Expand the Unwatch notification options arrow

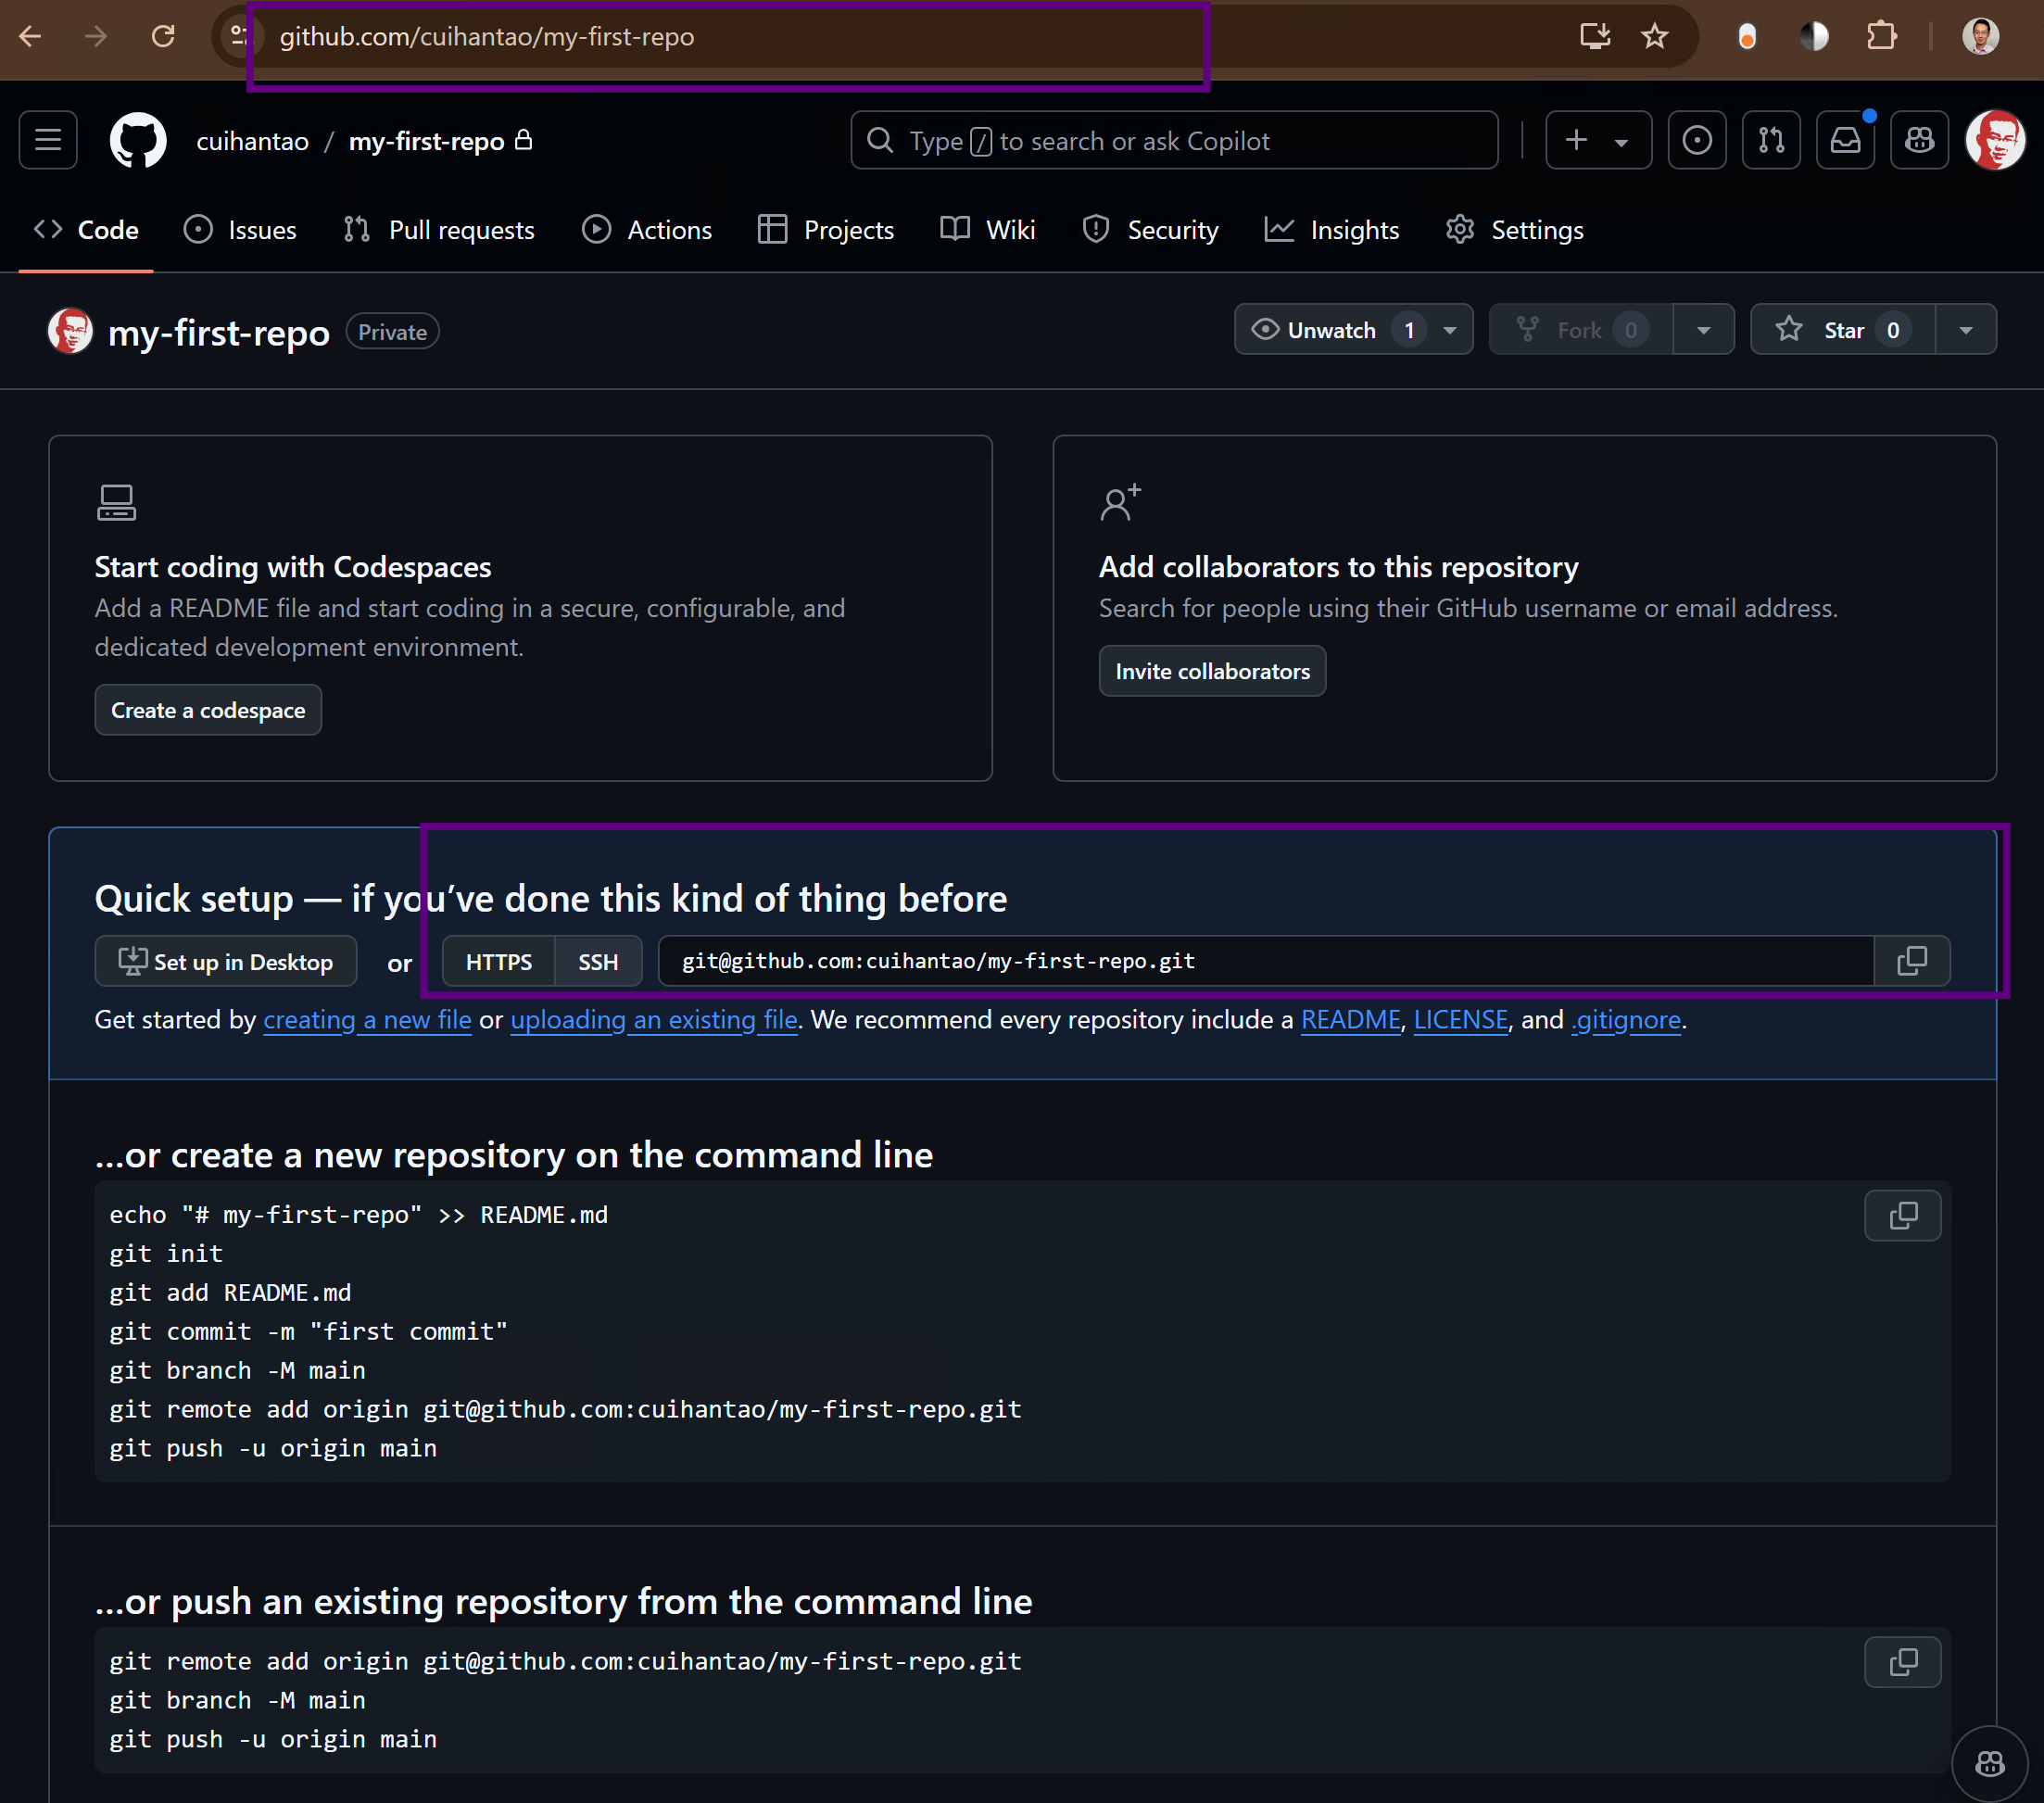click(1450, 330)
